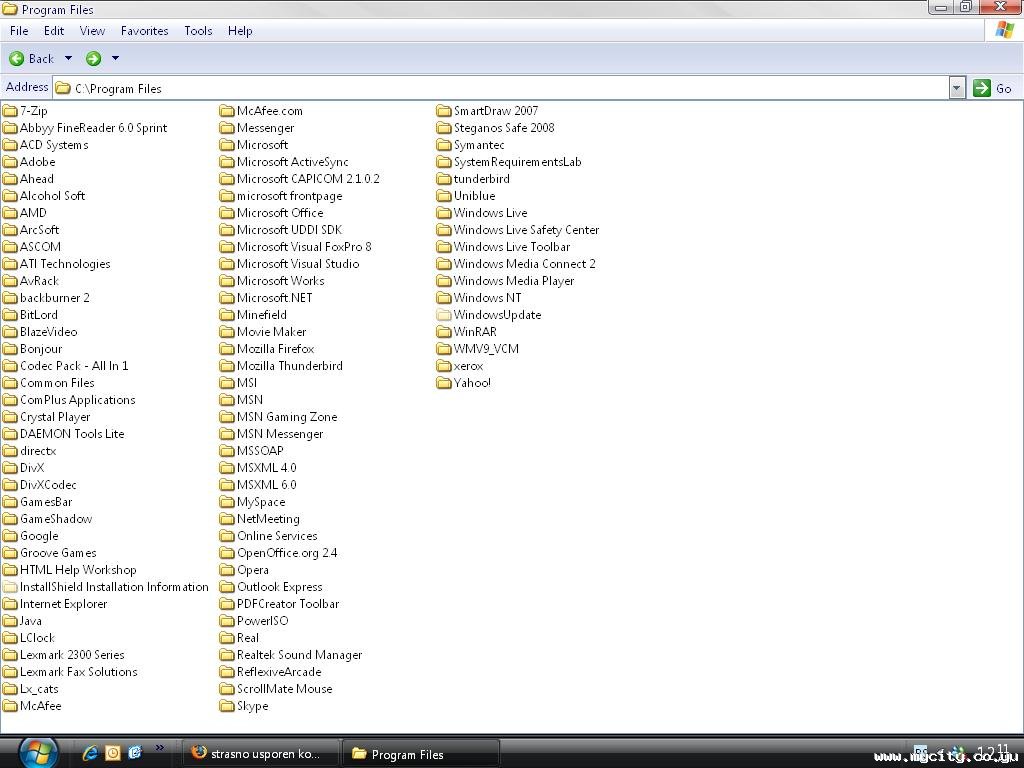Screen dimensions: 1024x768
Task: Select the SmartDraw 2007 folder icon
Action: [x=443, y=111]
